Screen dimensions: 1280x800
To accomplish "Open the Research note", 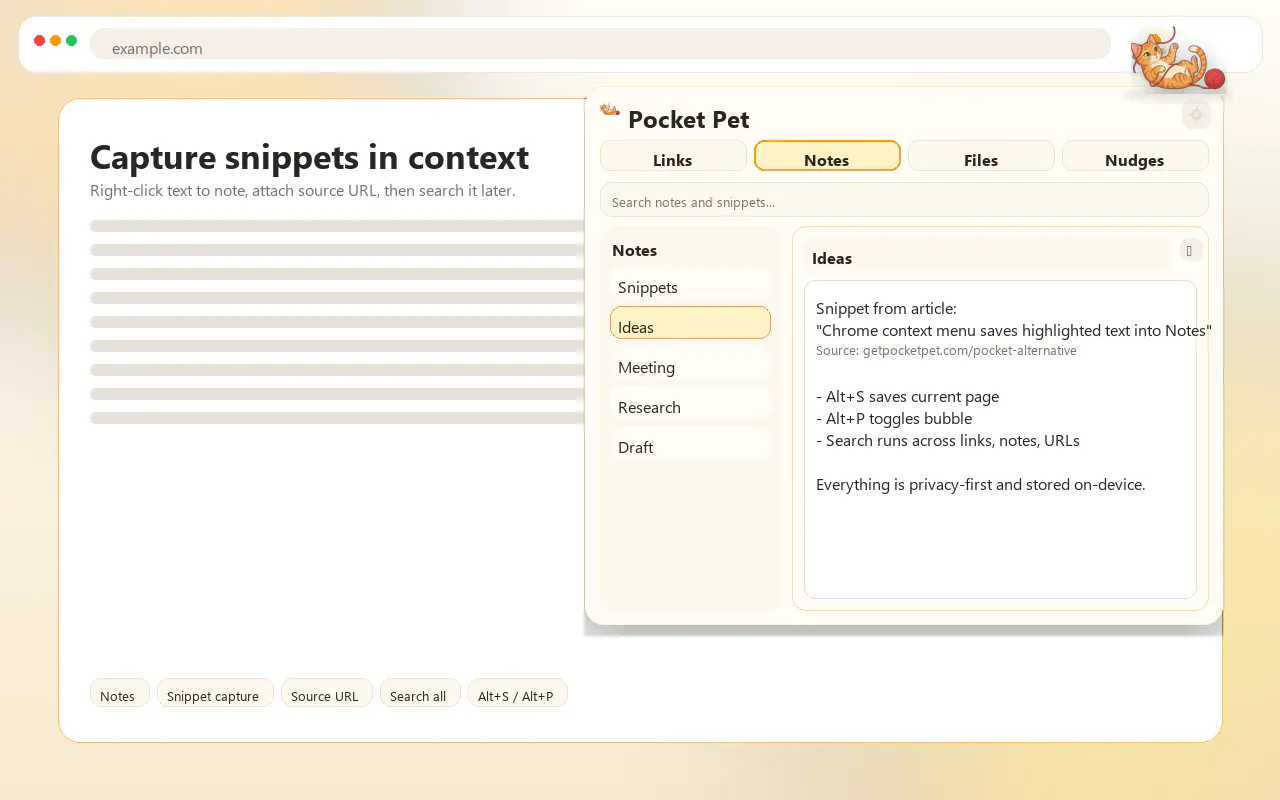I will coord(690,403).
